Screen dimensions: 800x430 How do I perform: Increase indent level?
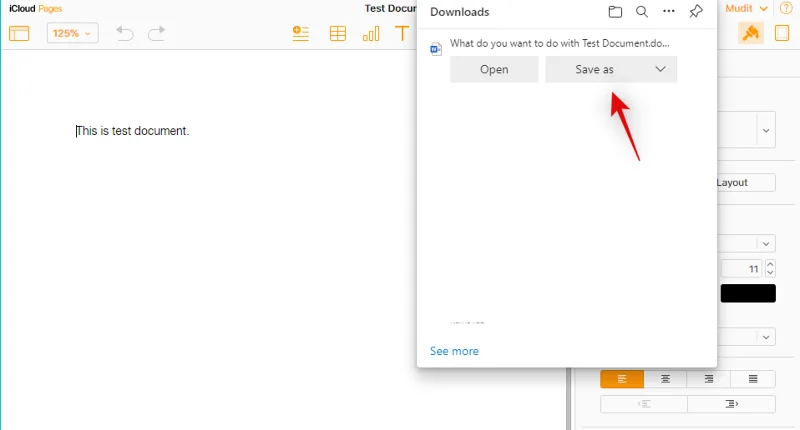[x=732, y=404]
